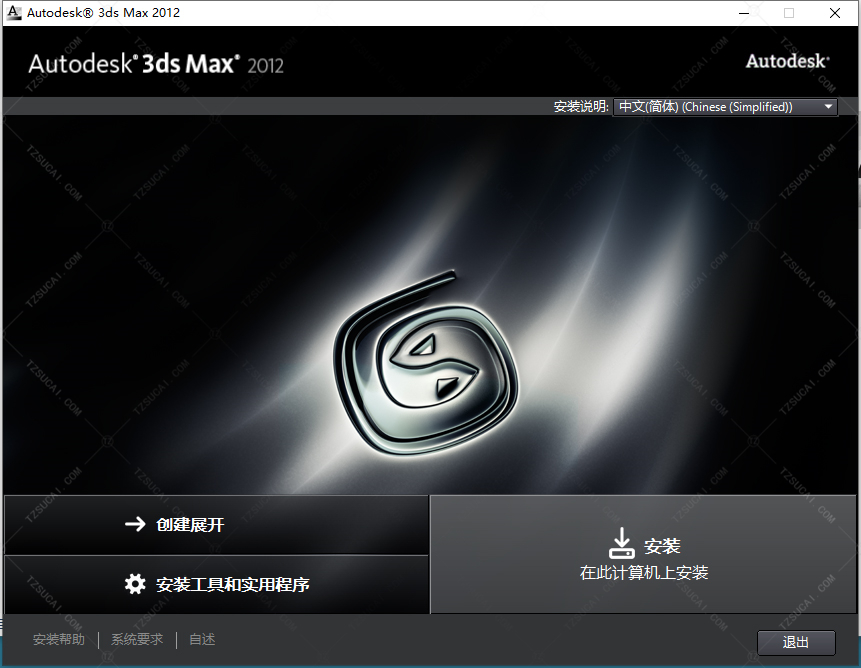Choose 创建展开 deployment option
This screenshot has height=668, width=861.
point(216,524)
